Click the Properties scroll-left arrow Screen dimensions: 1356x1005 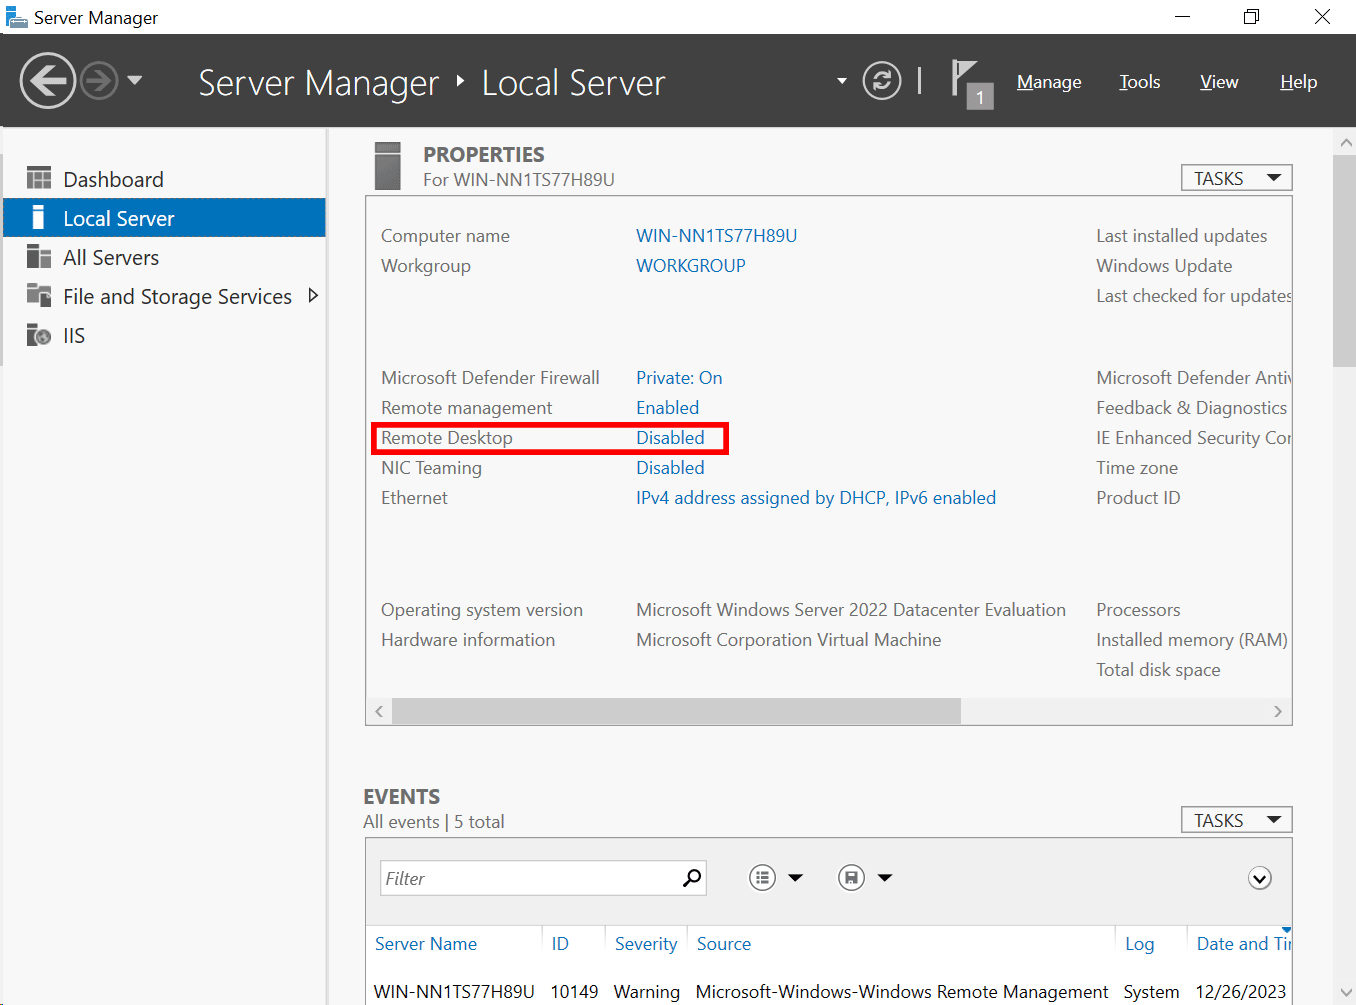[x=379, y=711]
